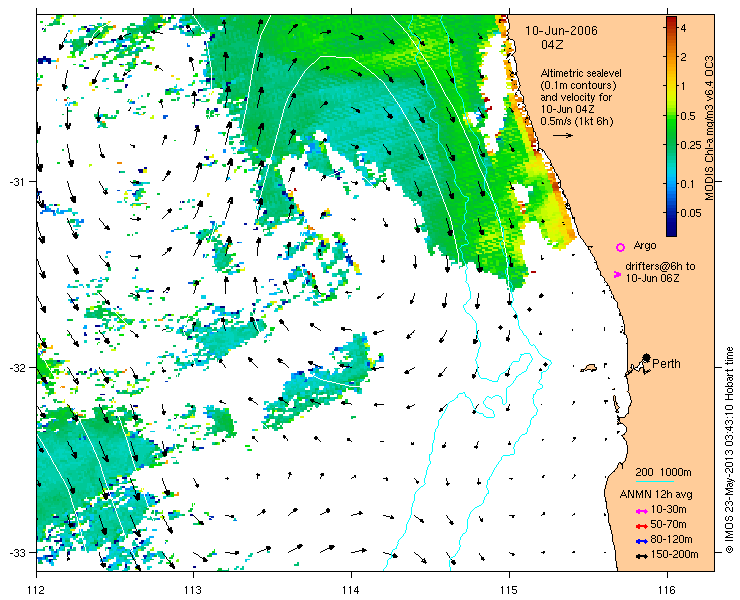The width and height of the screenshot is (740, 600).
Task: Click the 200 1000m isobath label
Action: pyautogui.click(x=663, y=473)
